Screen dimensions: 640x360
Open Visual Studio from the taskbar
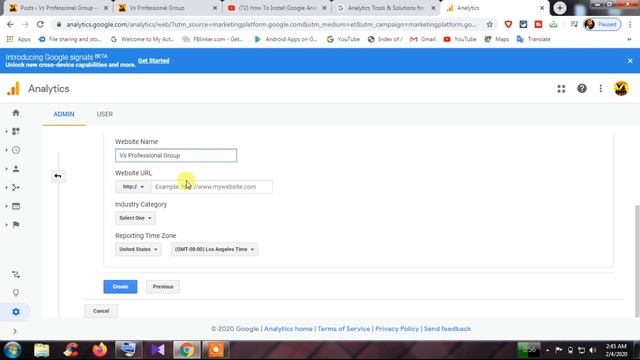(x=158, y=350)
